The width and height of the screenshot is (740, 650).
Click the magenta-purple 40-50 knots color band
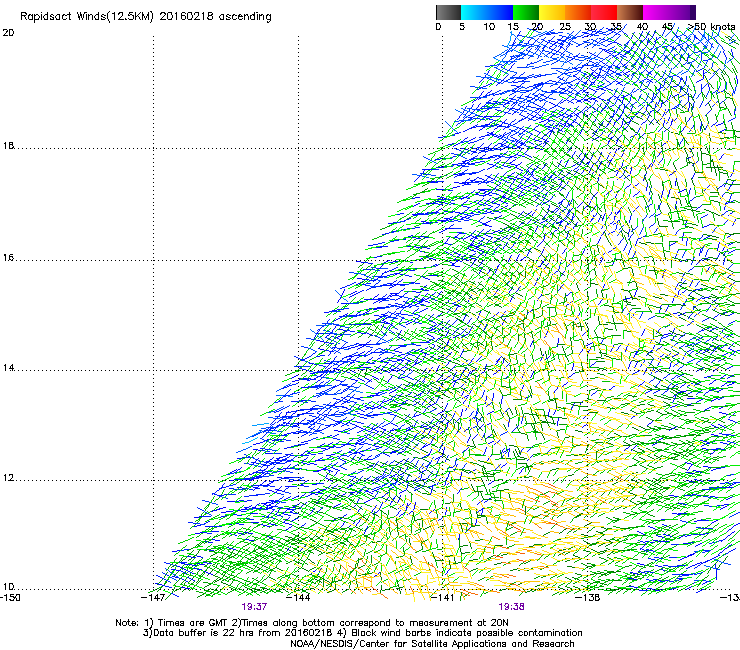669,12
